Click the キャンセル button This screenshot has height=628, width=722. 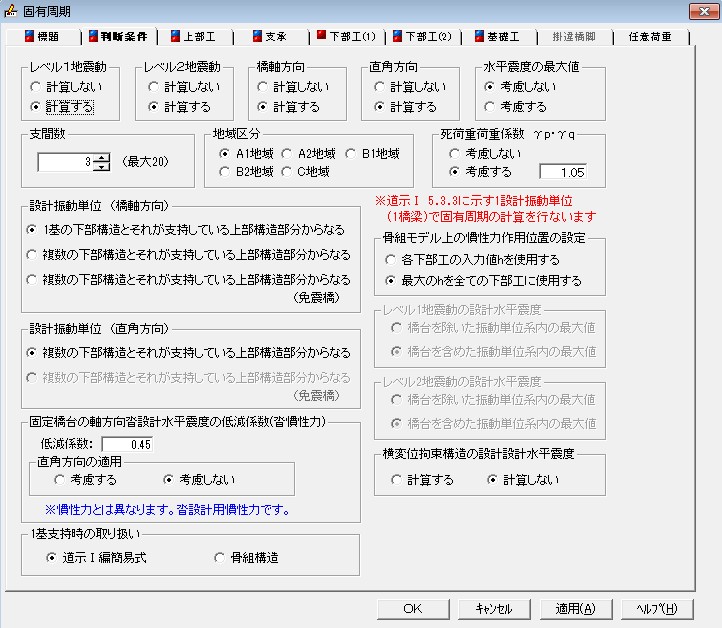click(493, 608)
